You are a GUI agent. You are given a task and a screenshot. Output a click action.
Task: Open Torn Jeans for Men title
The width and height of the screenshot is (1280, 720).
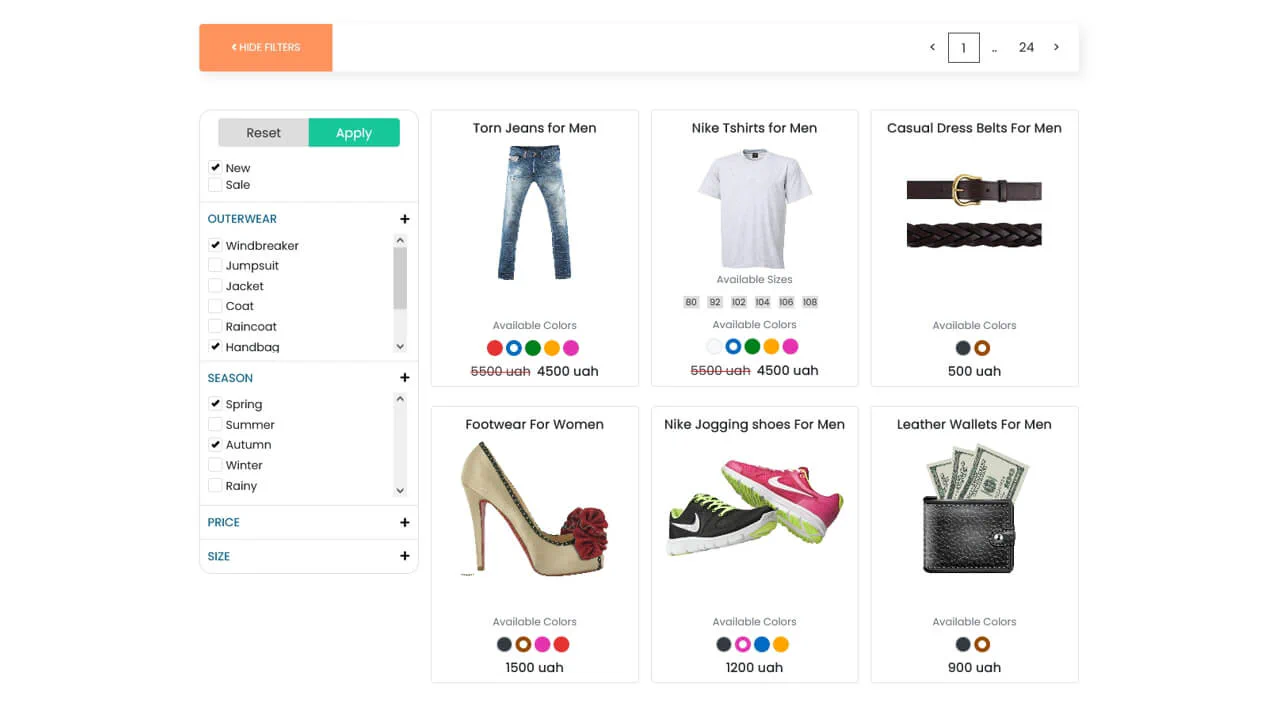535,128
